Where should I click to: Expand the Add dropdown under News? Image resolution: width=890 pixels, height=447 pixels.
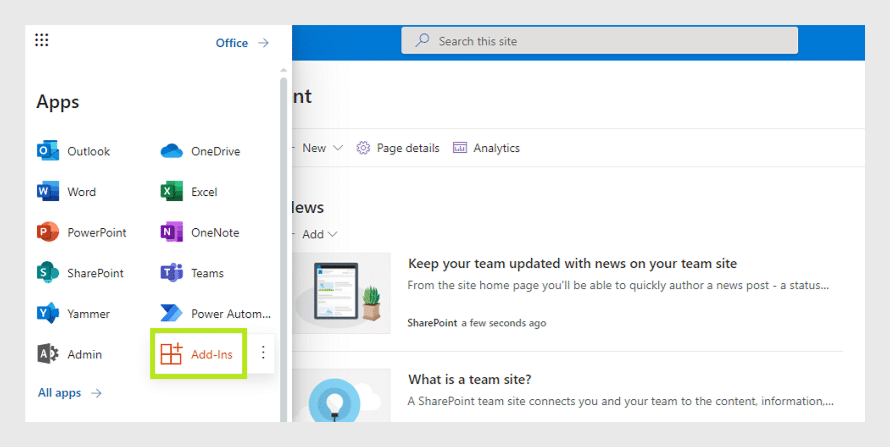coord(333,234)
